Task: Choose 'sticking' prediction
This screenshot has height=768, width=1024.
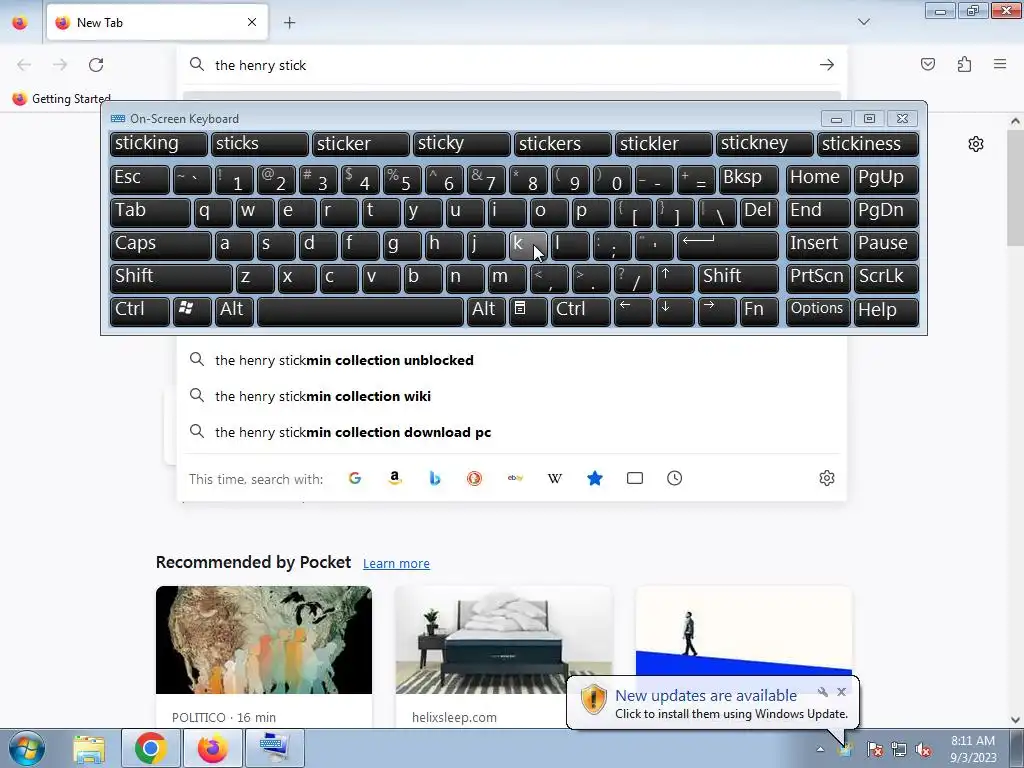Action: [x=158, y=144]
